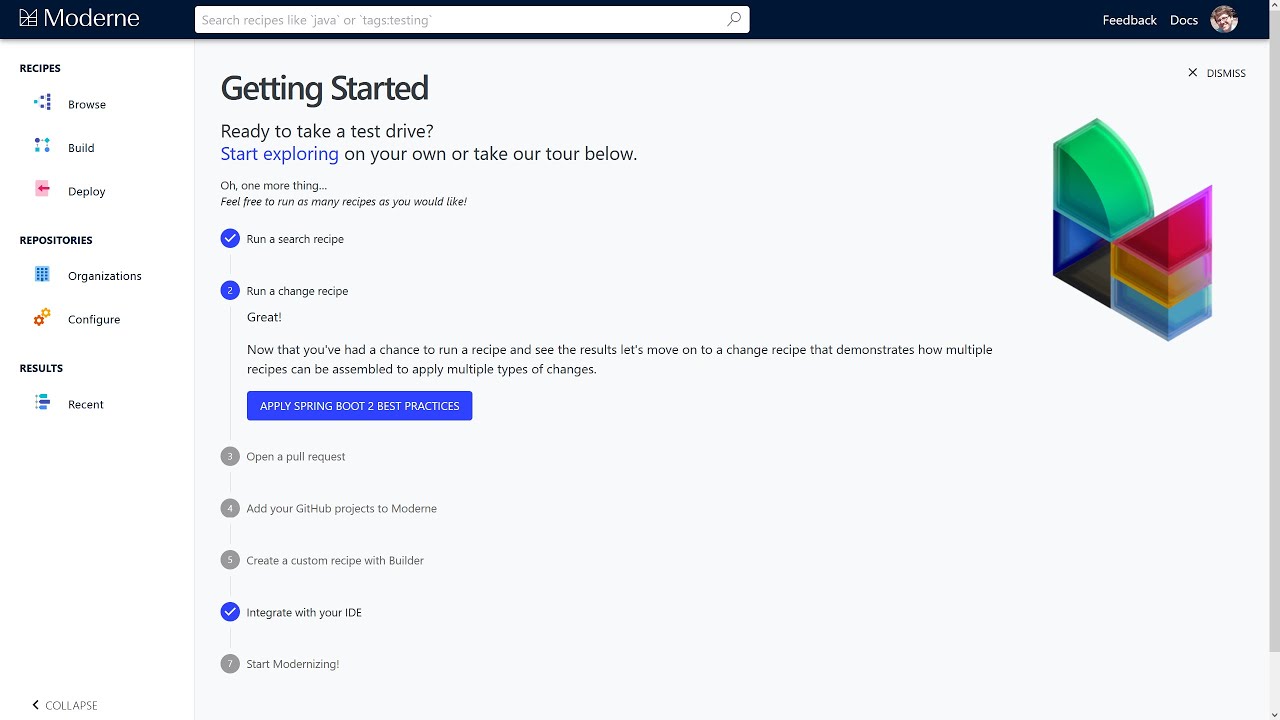
Task: Click the step 7 circle marker
Action: pos(230,664)
